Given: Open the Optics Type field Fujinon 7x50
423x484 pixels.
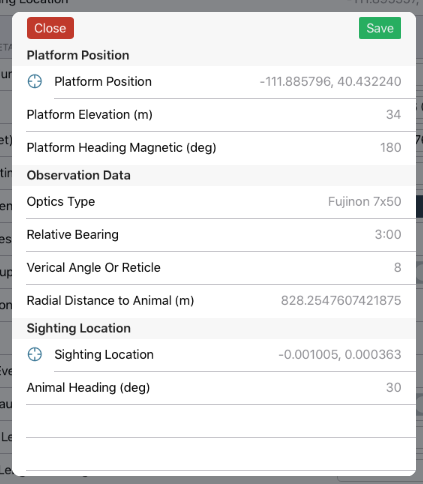Looking at the screenshot, I should point(364,202).
